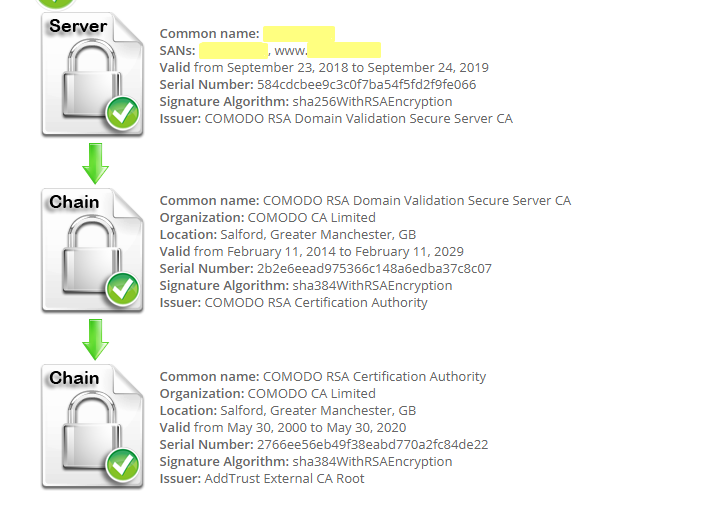Click the serial number 2766ee56eb49f38eabd770a2fc84de22
The image size is (711, 506).
tap(373, 444)
